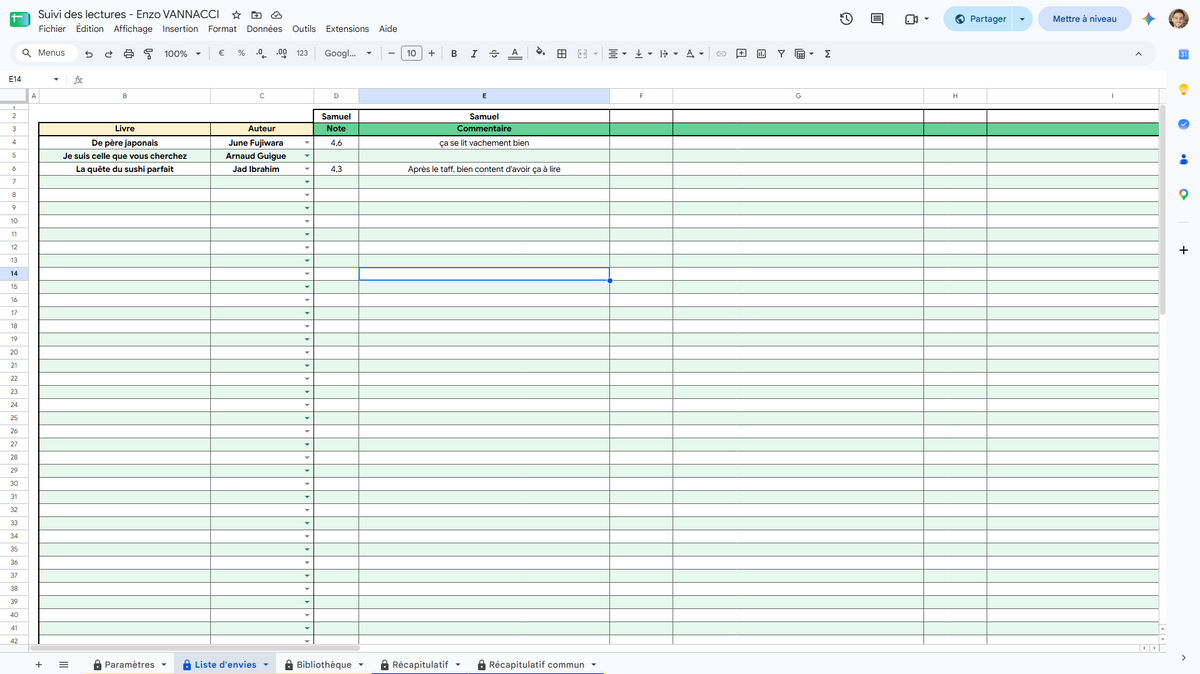Star this document
Image resolution: width=1200 pixels, height=674 pixels.
[236, 15]
